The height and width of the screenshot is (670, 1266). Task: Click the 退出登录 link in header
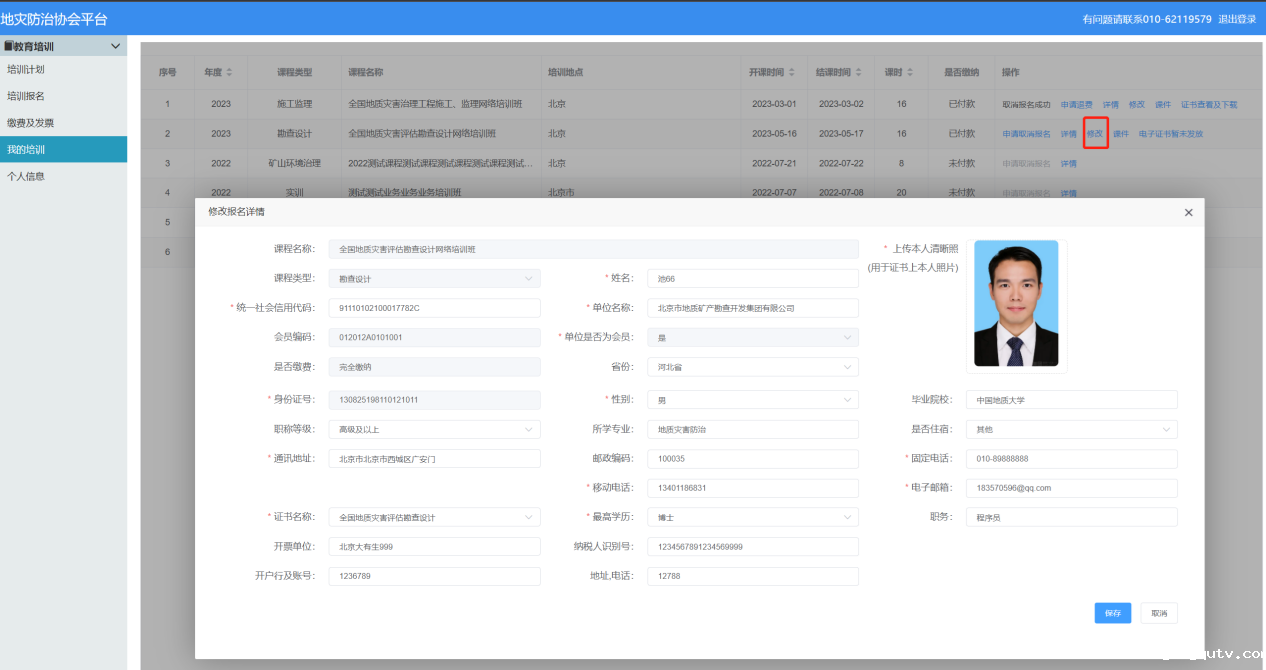pyautogui.click(x=1236, y=19)
